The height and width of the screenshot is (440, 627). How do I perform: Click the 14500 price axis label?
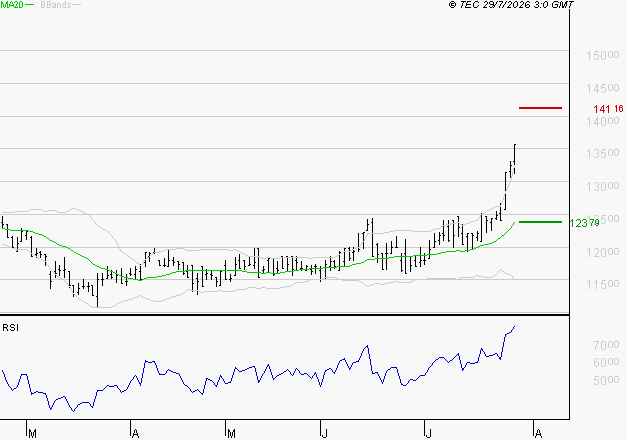coord(603,88)
